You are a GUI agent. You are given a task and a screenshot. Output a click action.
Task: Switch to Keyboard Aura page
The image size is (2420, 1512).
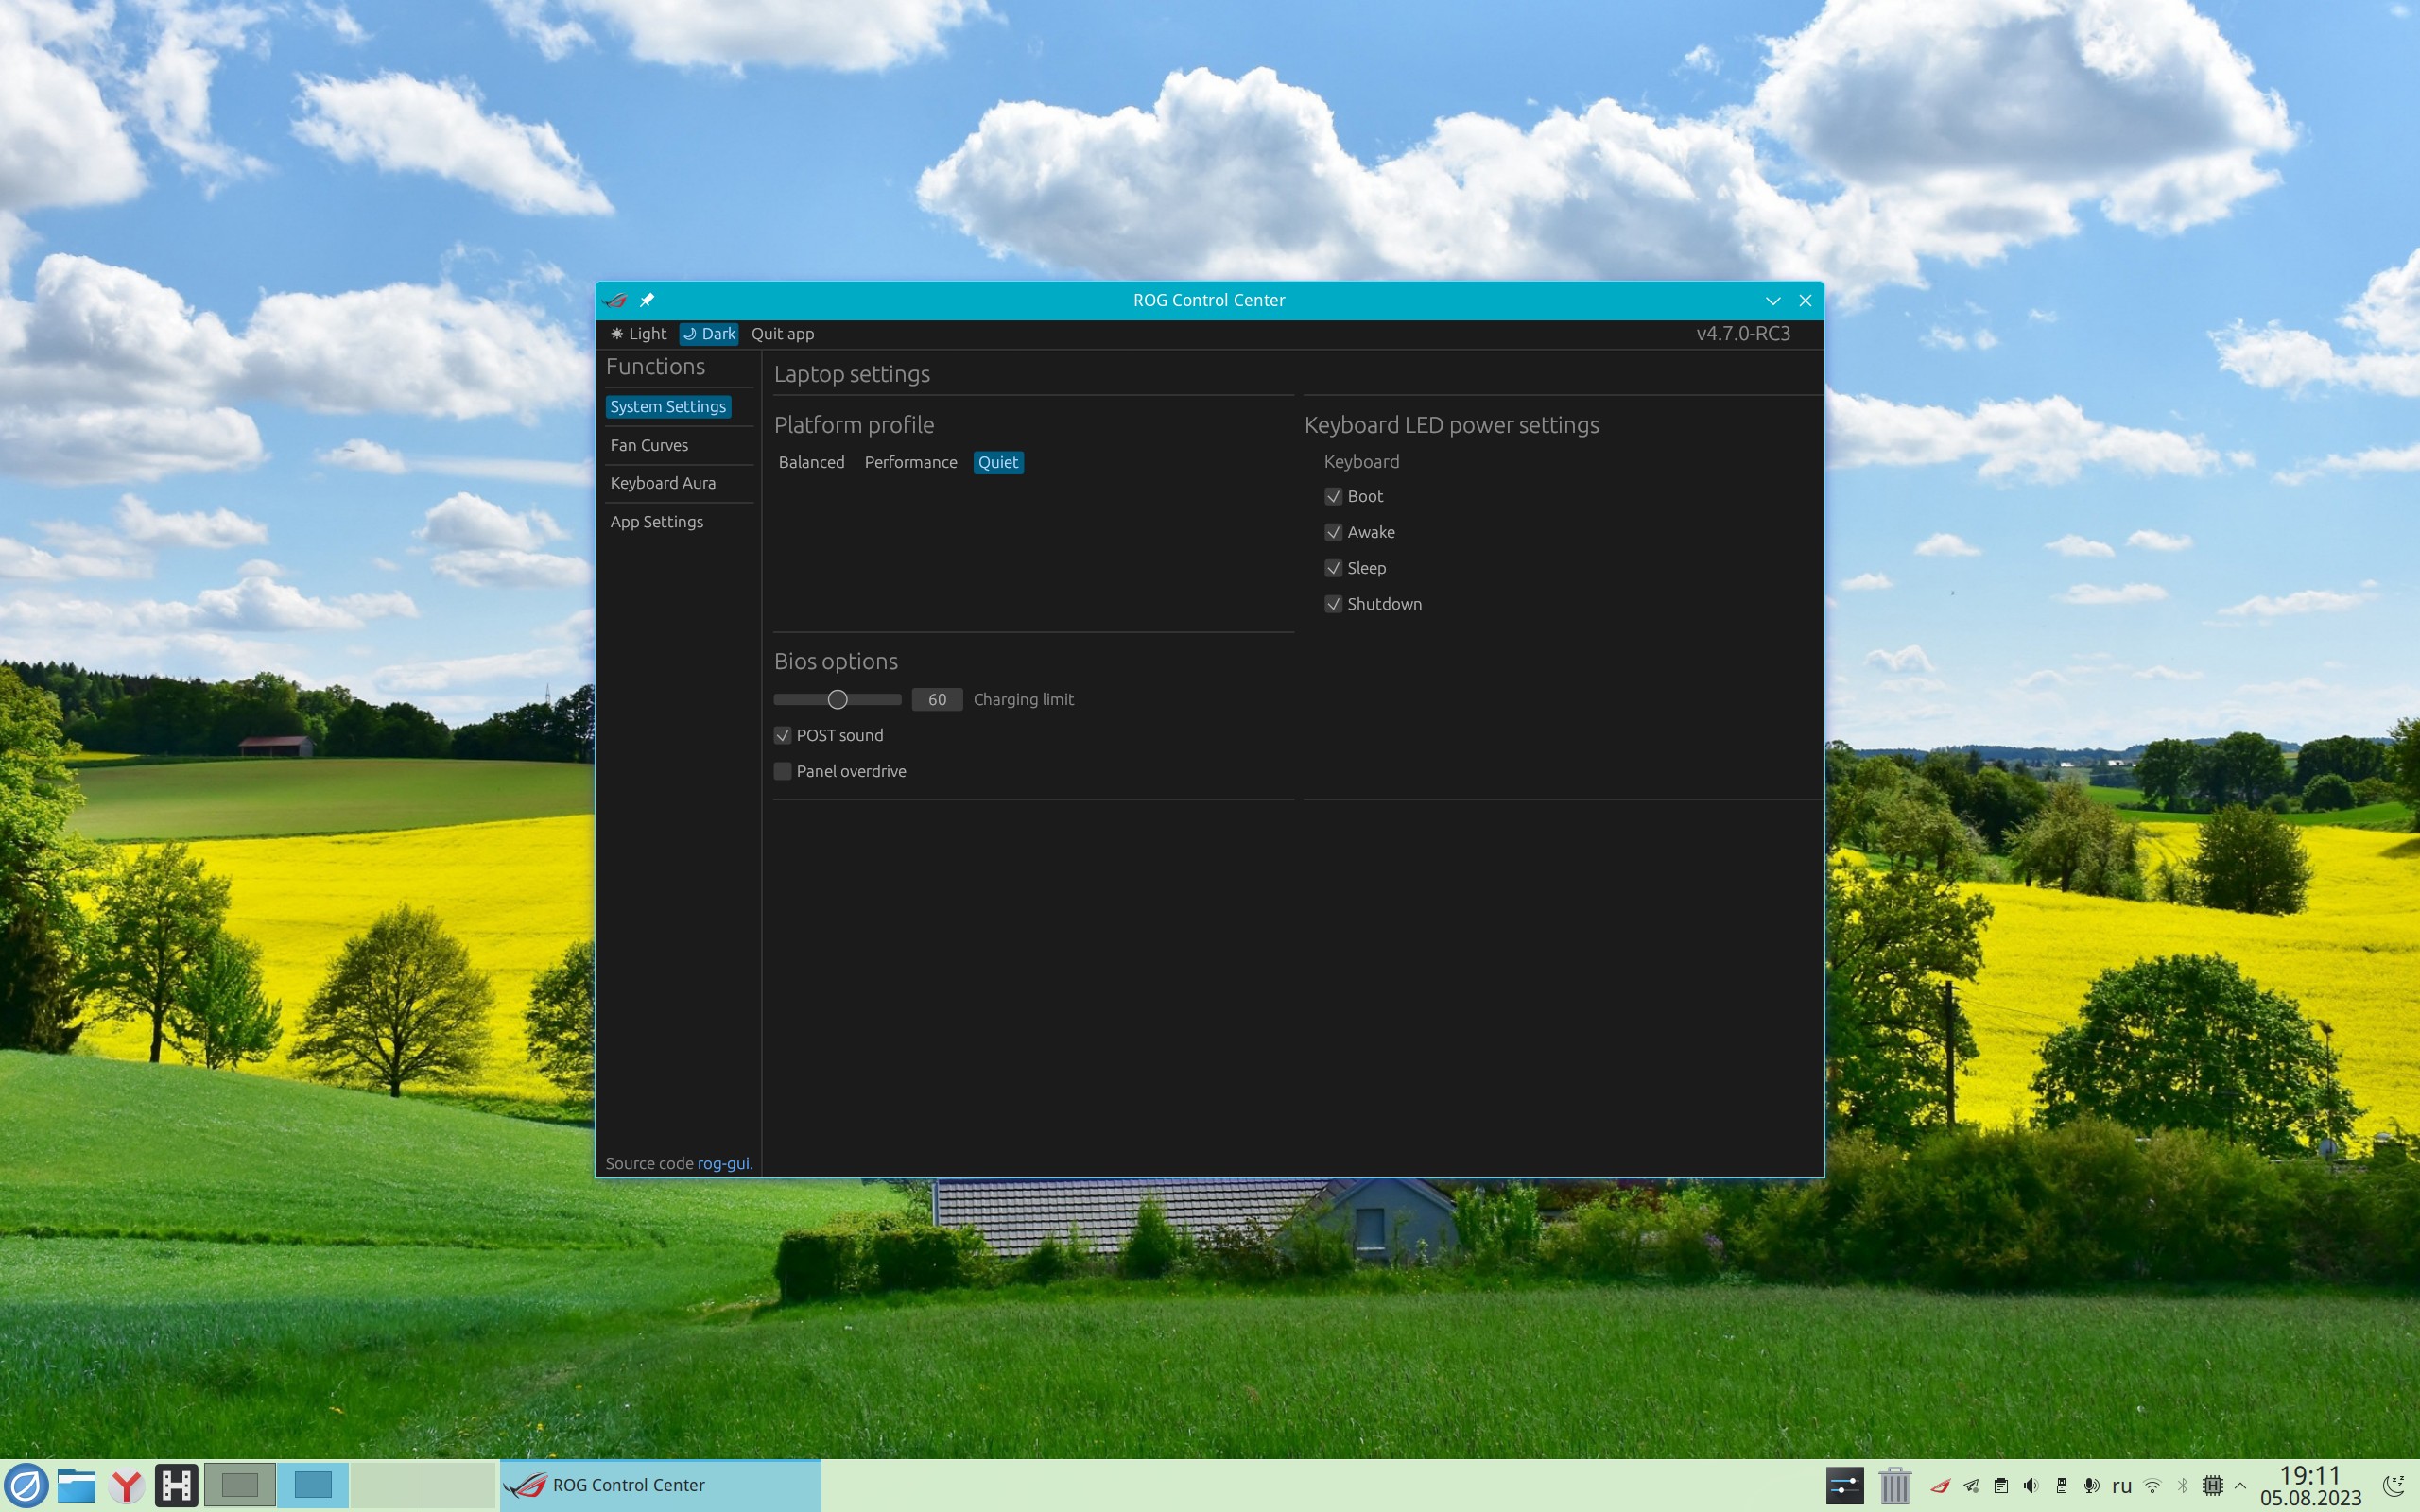(x=662, y=483)
